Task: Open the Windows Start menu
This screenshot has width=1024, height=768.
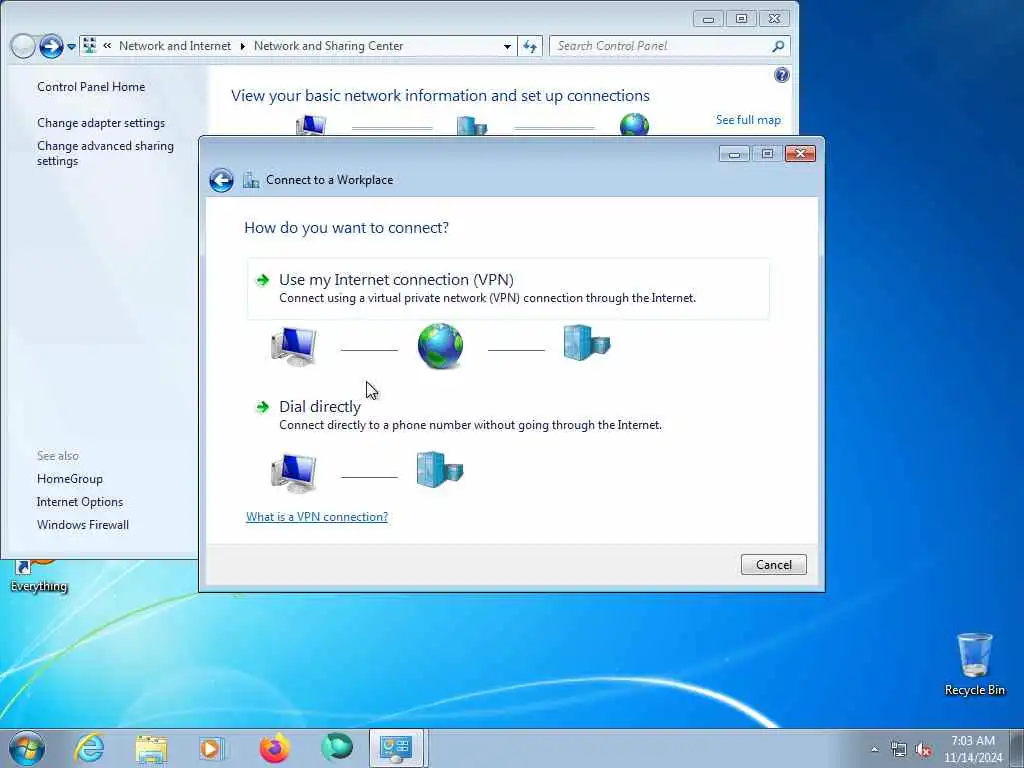Action: point(27,748)
